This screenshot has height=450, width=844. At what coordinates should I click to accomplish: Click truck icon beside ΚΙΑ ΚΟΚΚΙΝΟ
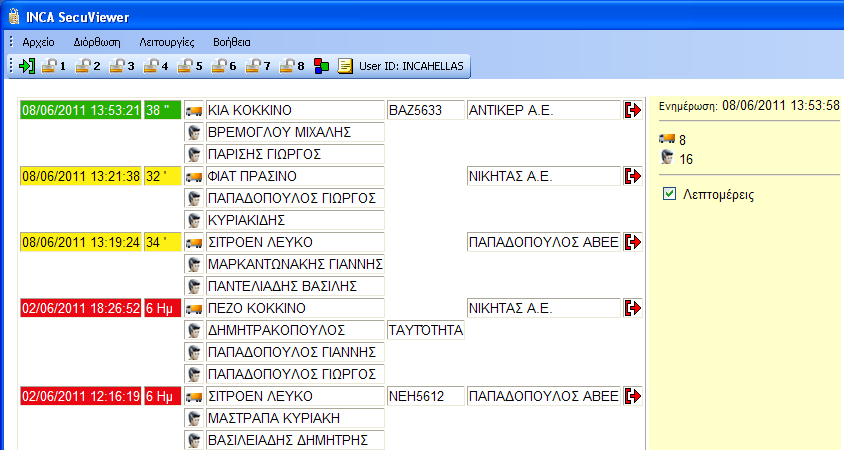pos(194,110)
